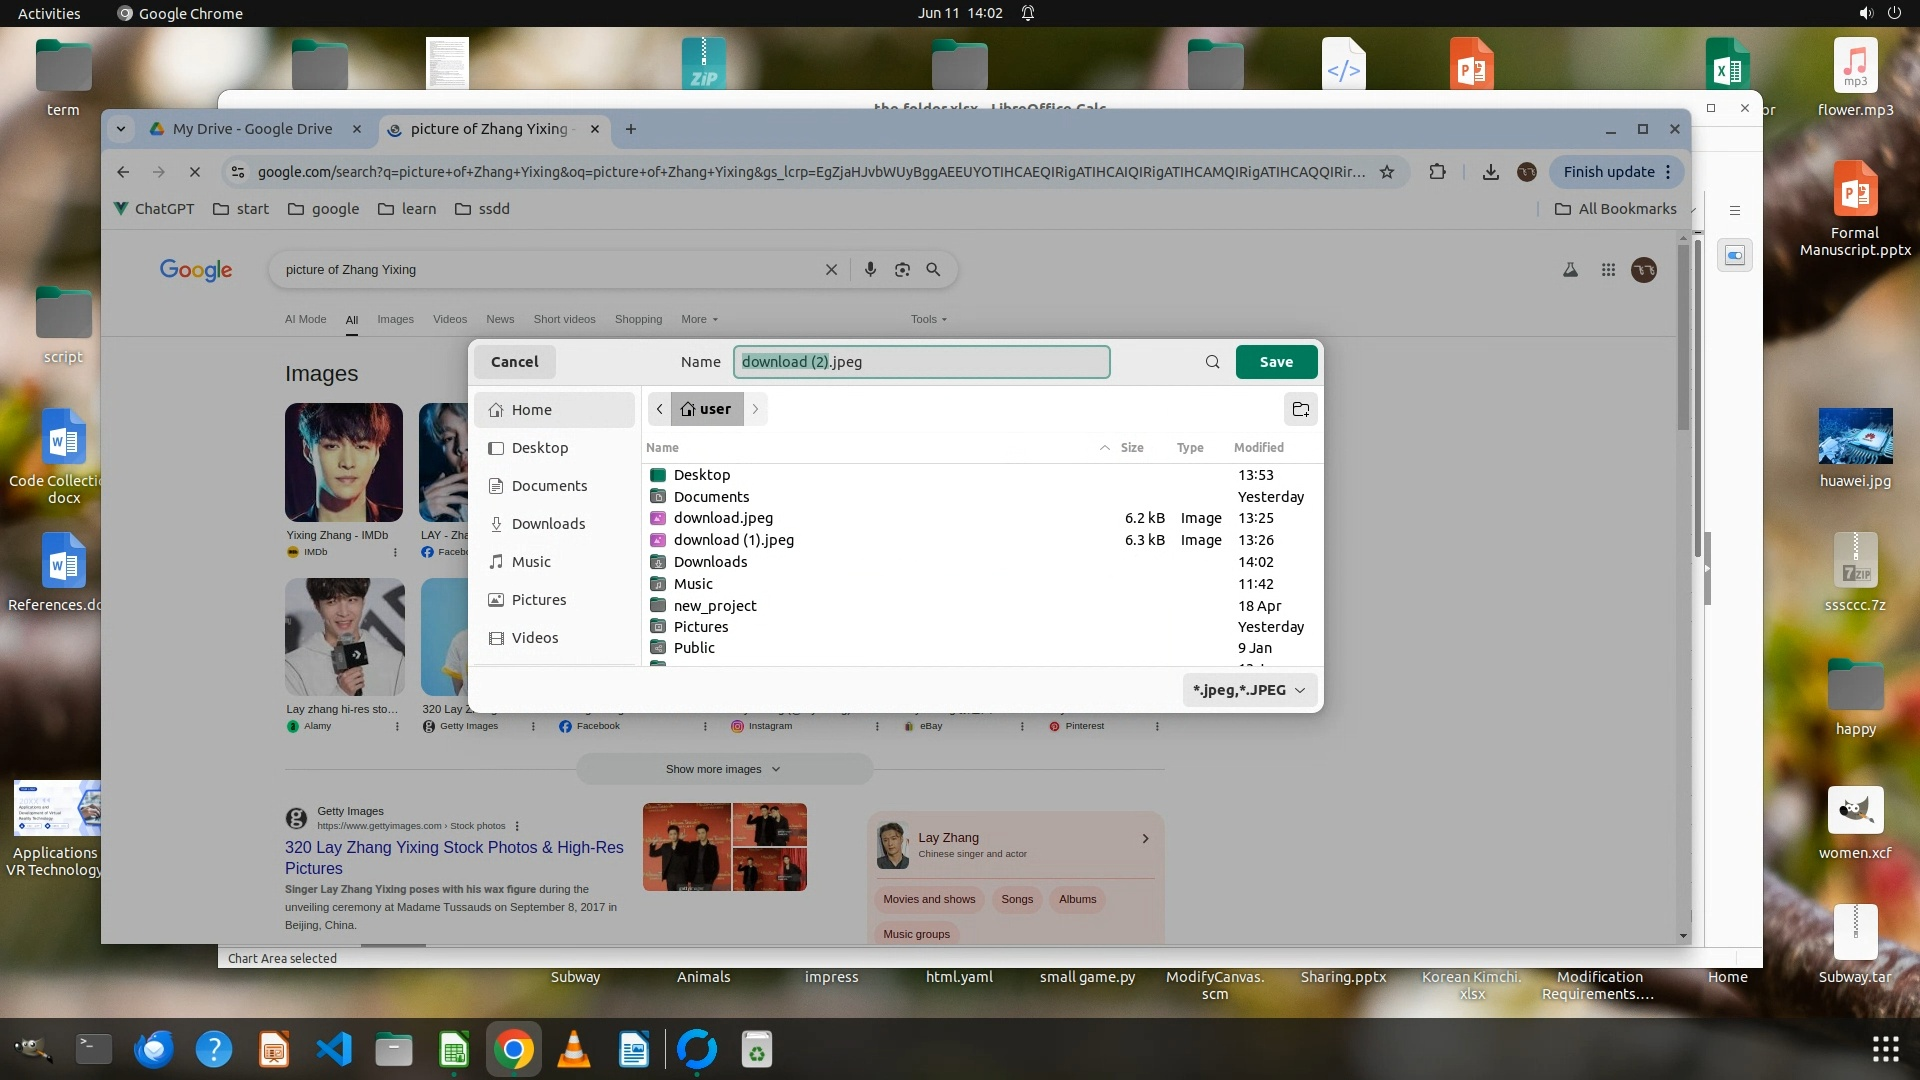Click the voice search microphone icon
The image size is (1920, 1080).
(870, 270)
